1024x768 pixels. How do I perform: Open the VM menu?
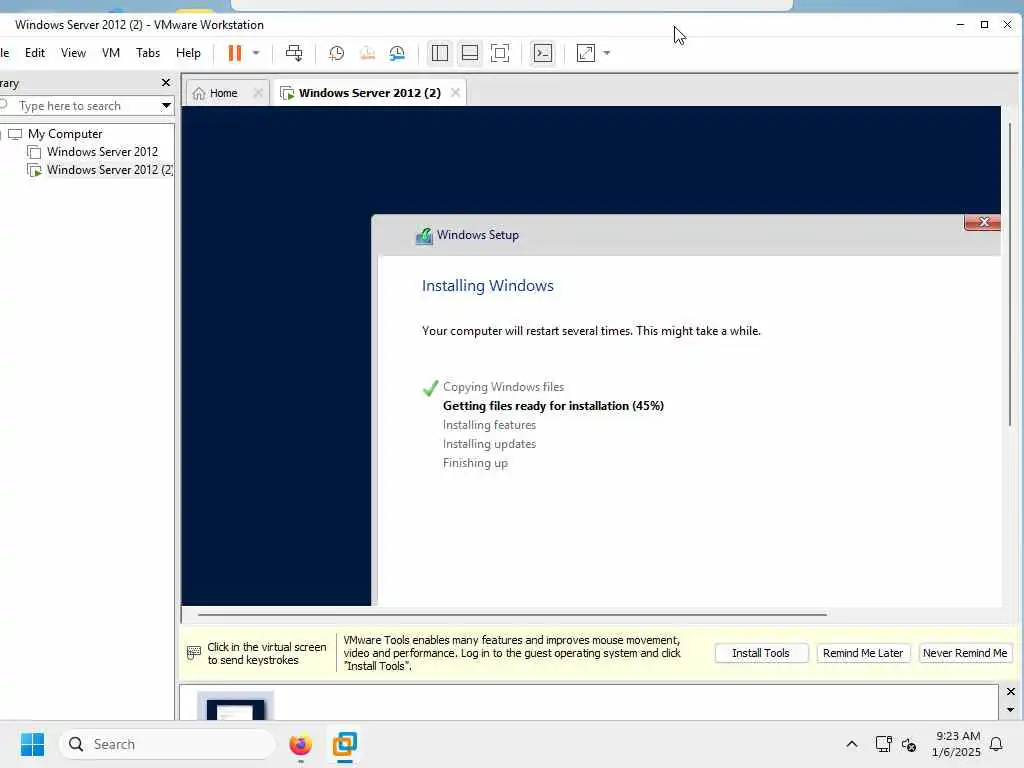coord(111,53)
